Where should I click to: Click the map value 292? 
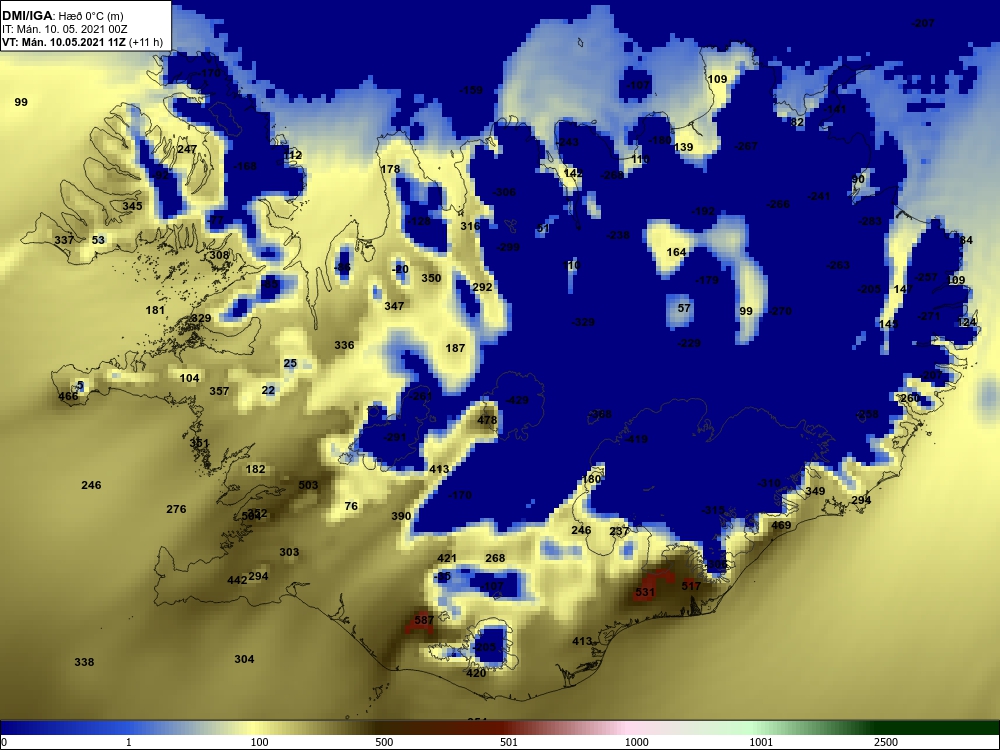click(x=482, y=287)
